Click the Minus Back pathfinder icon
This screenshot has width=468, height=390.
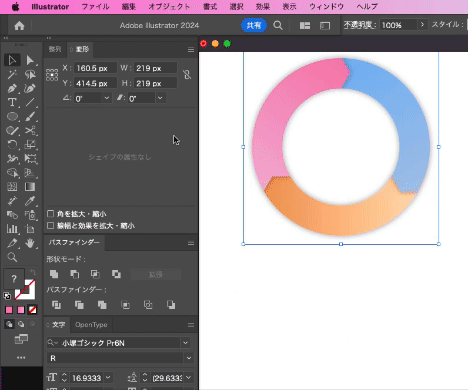tap(171, 305)
